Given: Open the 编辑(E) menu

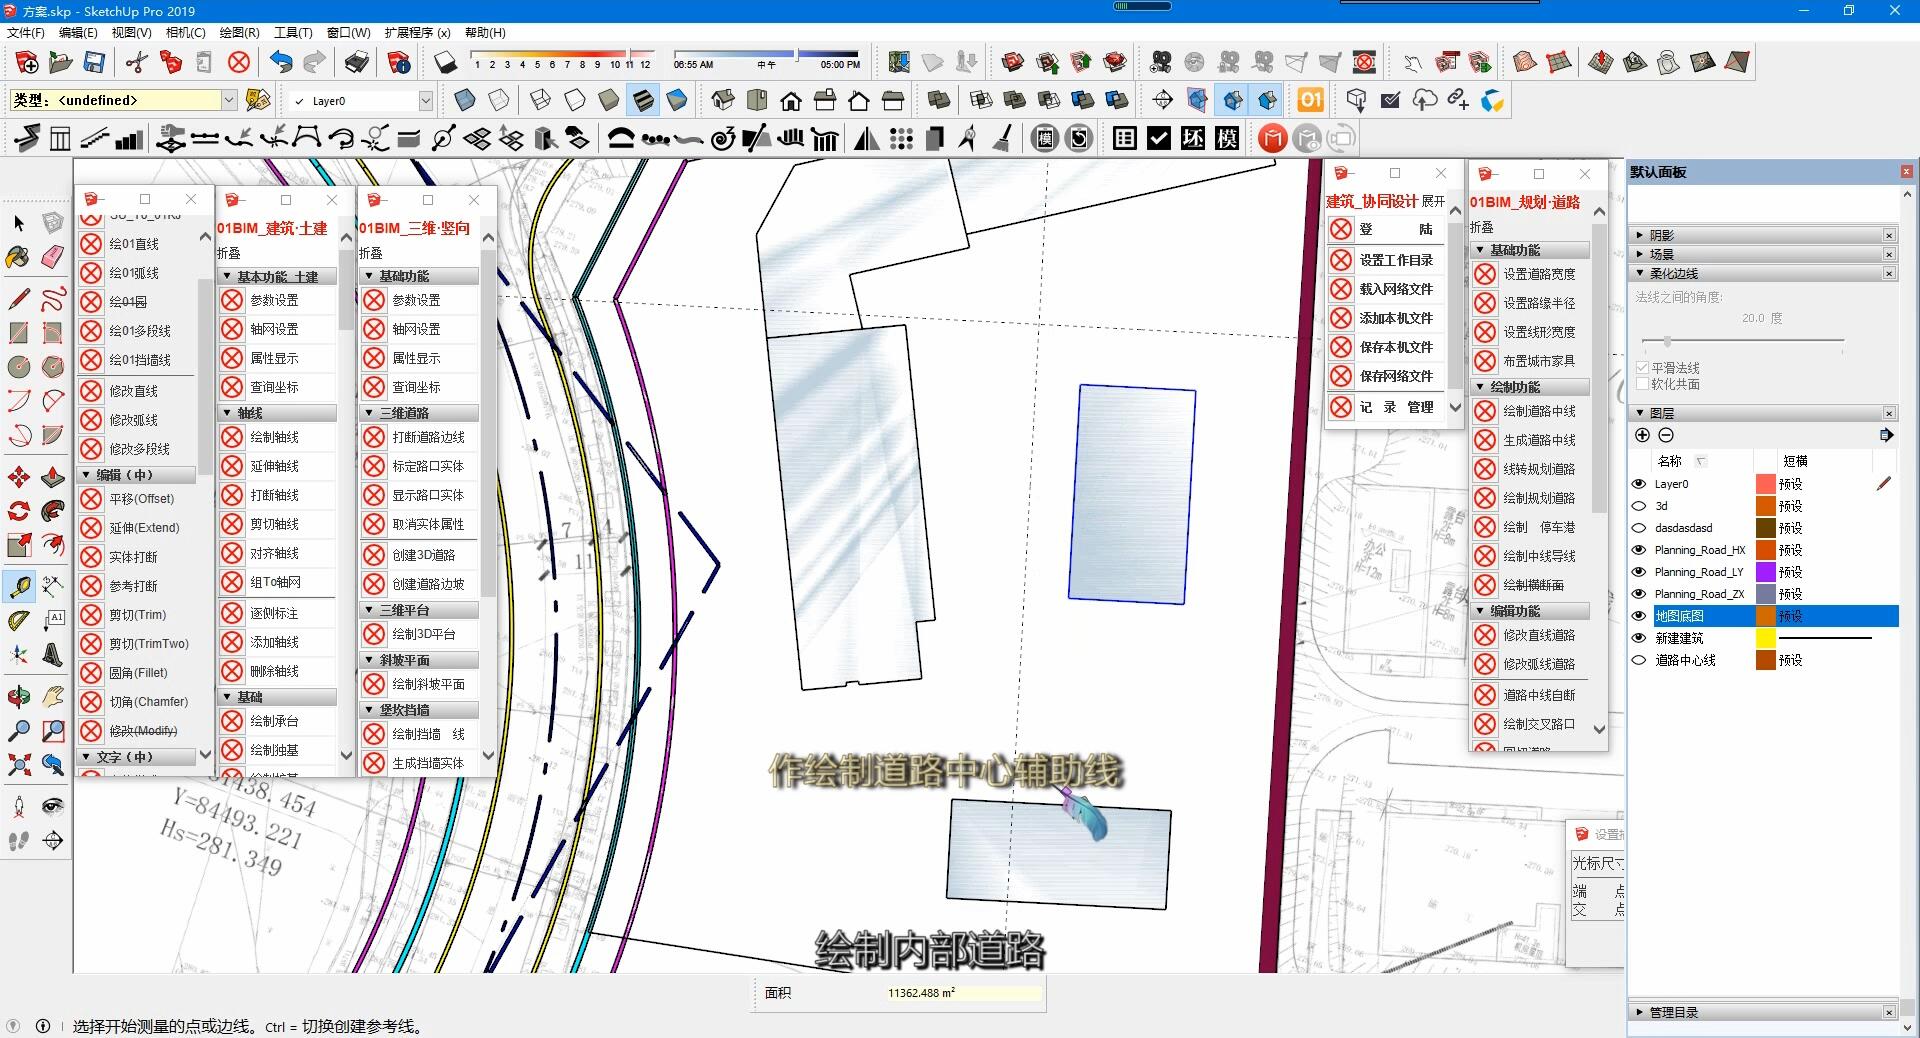Looking at the screenshot, I should (x=78, y=33).
